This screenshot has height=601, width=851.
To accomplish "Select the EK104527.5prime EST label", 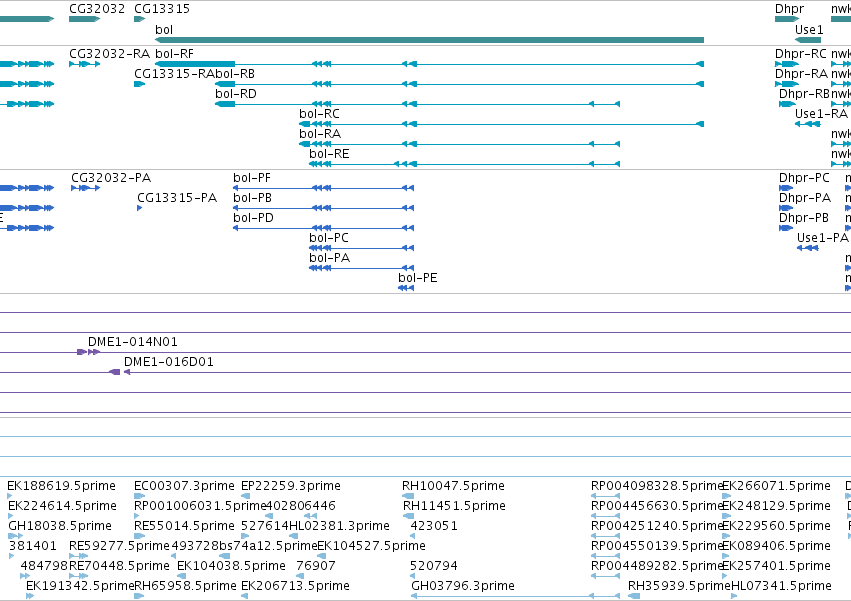I will pos(371,546).
